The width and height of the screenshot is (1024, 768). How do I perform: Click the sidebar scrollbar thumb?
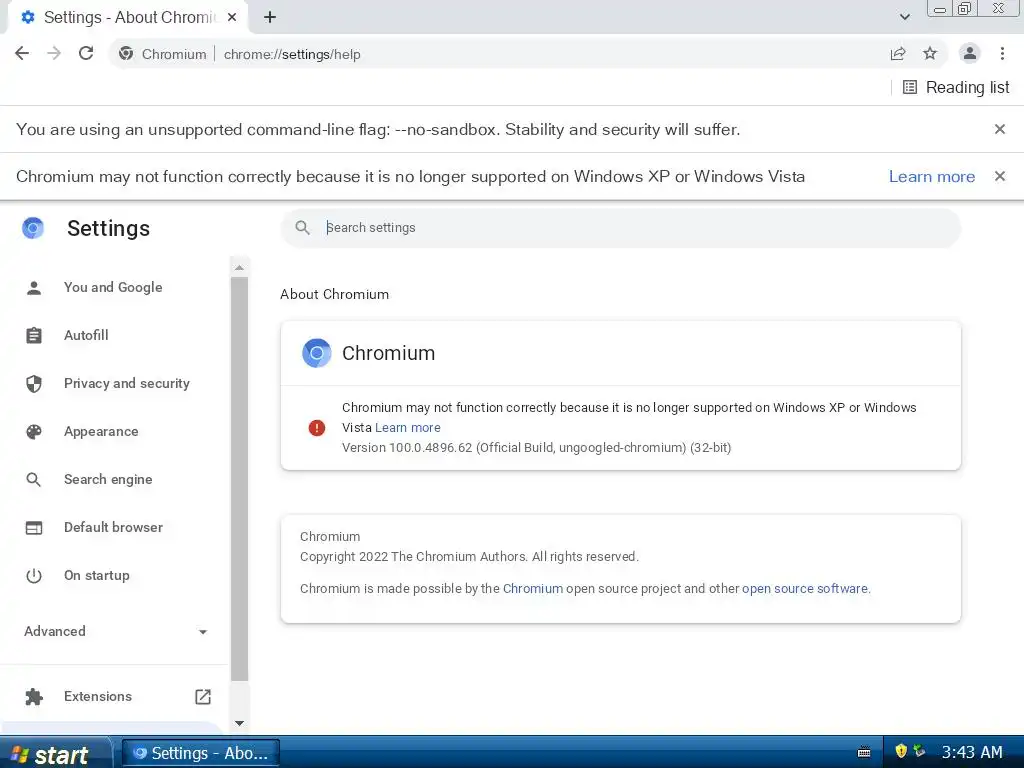point(239,479)
